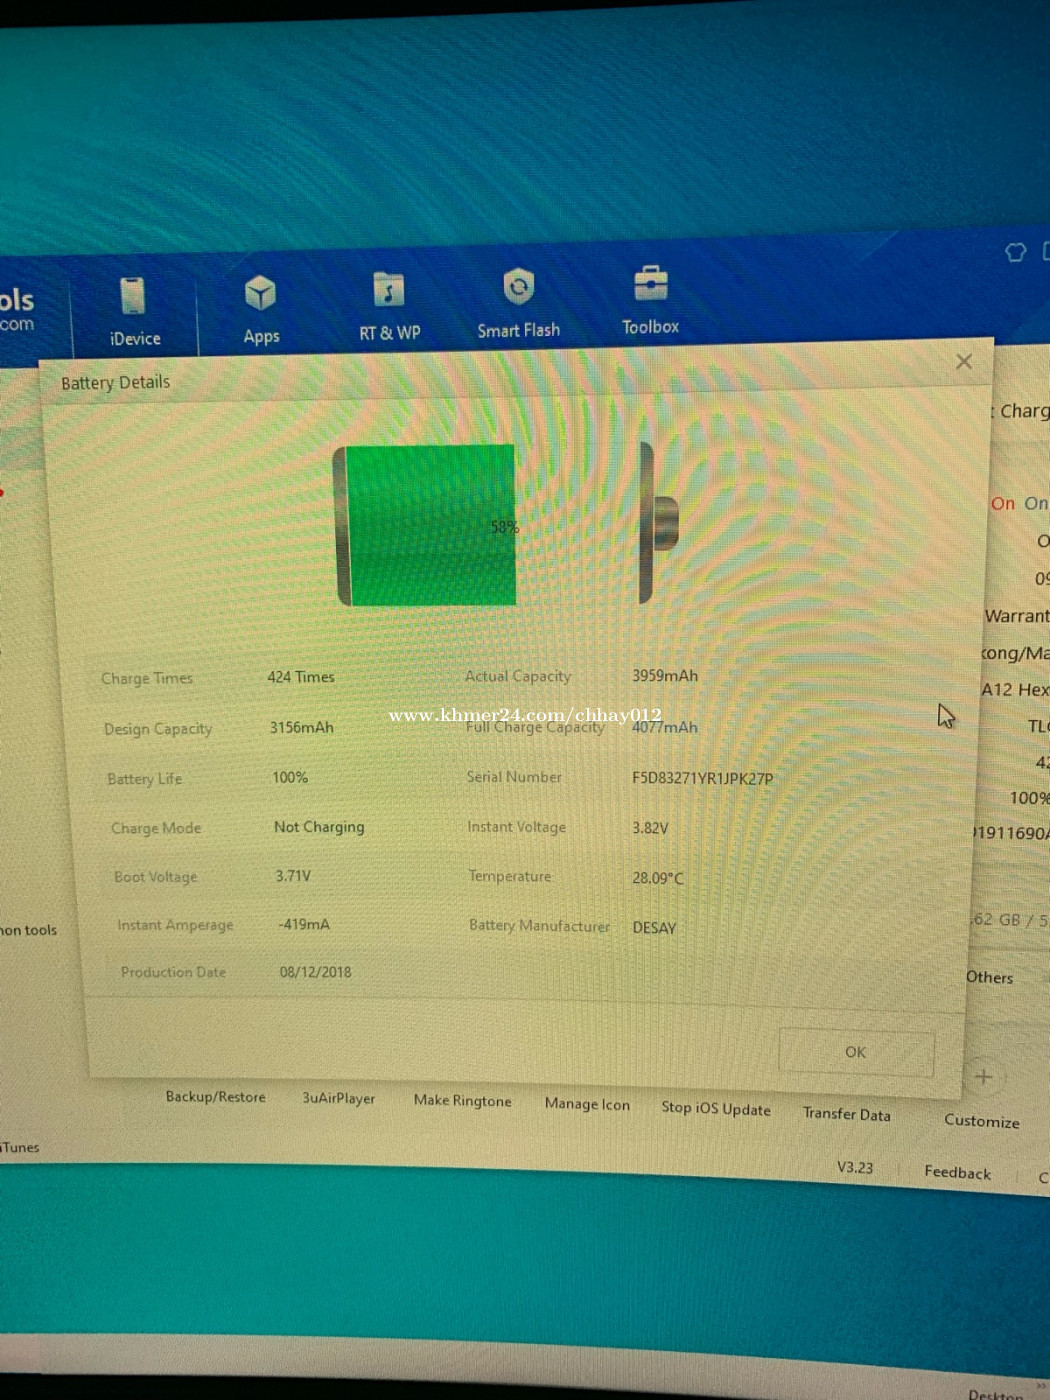Screen dimensions: 1050x1400
Task: Close the Battery Details dialog
Action: [964, 362]
